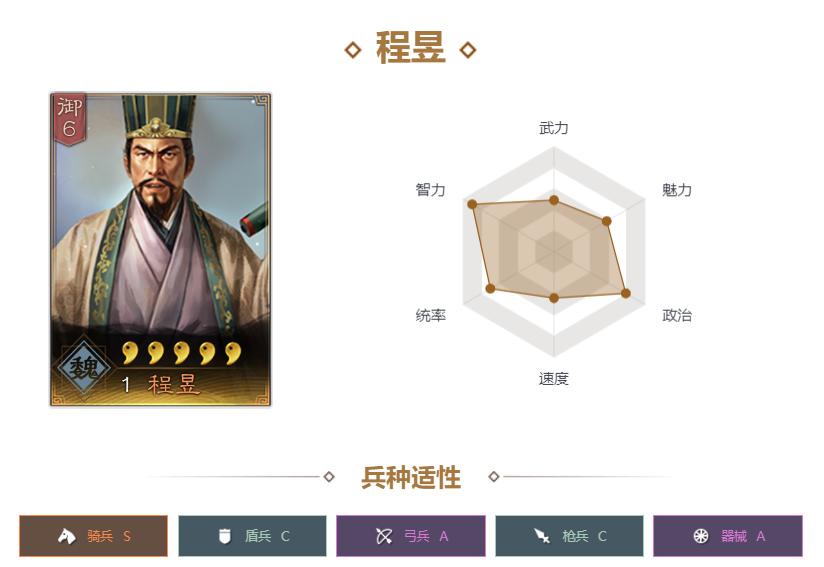The image size is (824, 567).
Task: Select the 弓兵 A aptitude box
Action: coord(410,536)
